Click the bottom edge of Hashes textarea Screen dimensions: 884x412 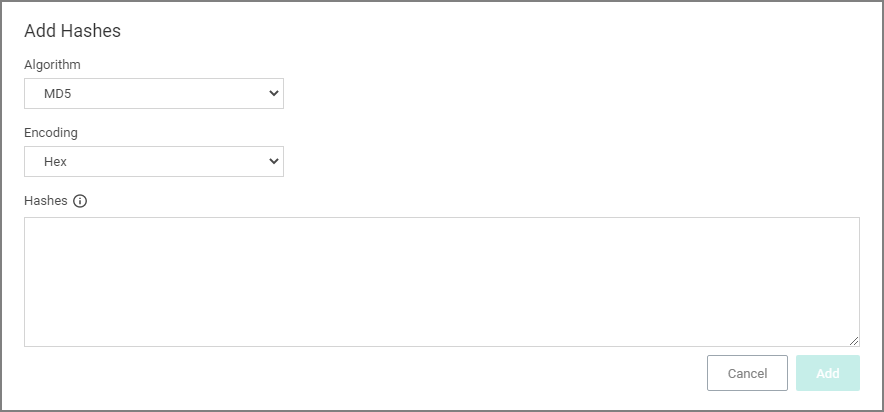(x=442, y=346)
